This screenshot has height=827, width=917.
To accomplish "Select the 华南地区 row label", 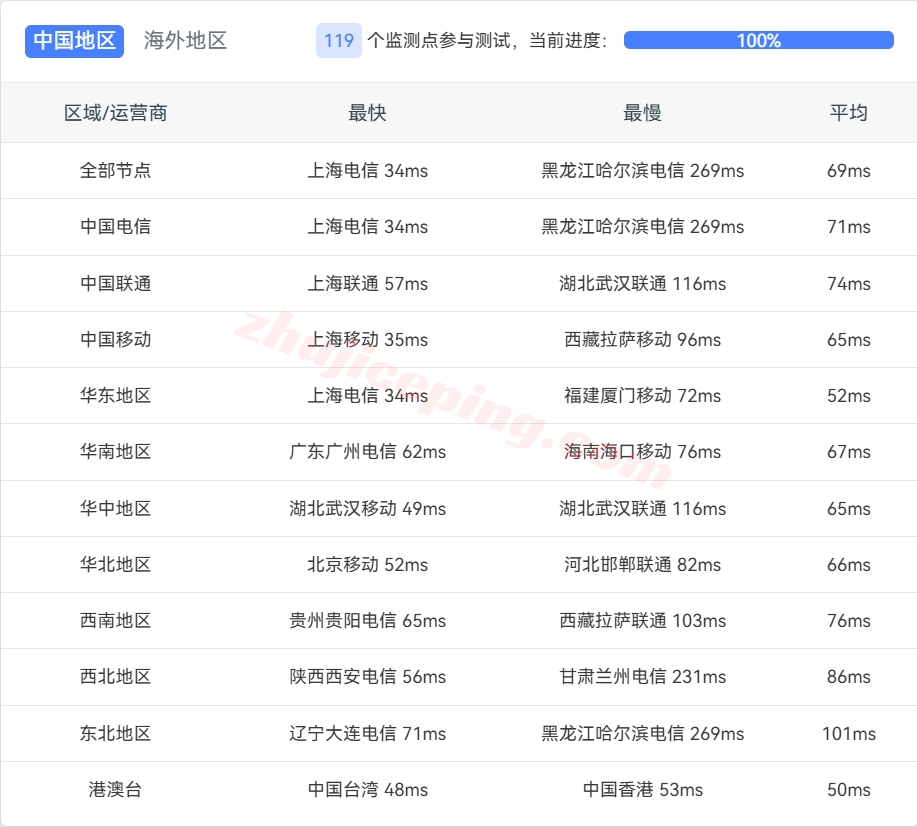I will pos(116,452).
